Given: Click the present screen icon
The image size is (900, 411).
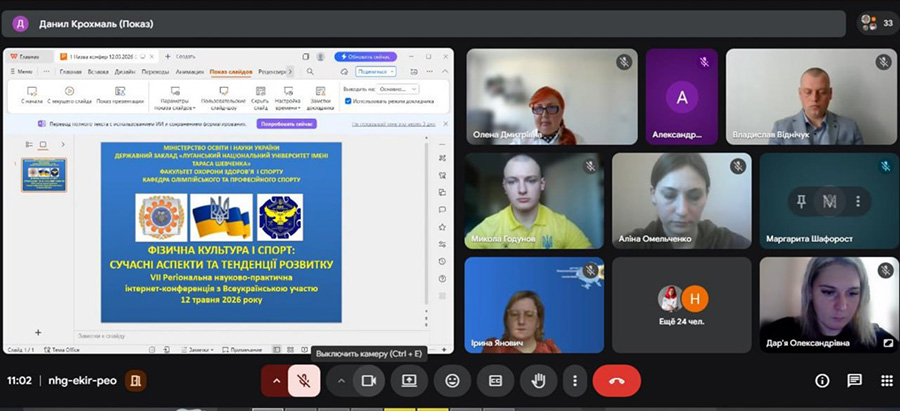Looking at the screenshot, I should (x=409, y=381).
